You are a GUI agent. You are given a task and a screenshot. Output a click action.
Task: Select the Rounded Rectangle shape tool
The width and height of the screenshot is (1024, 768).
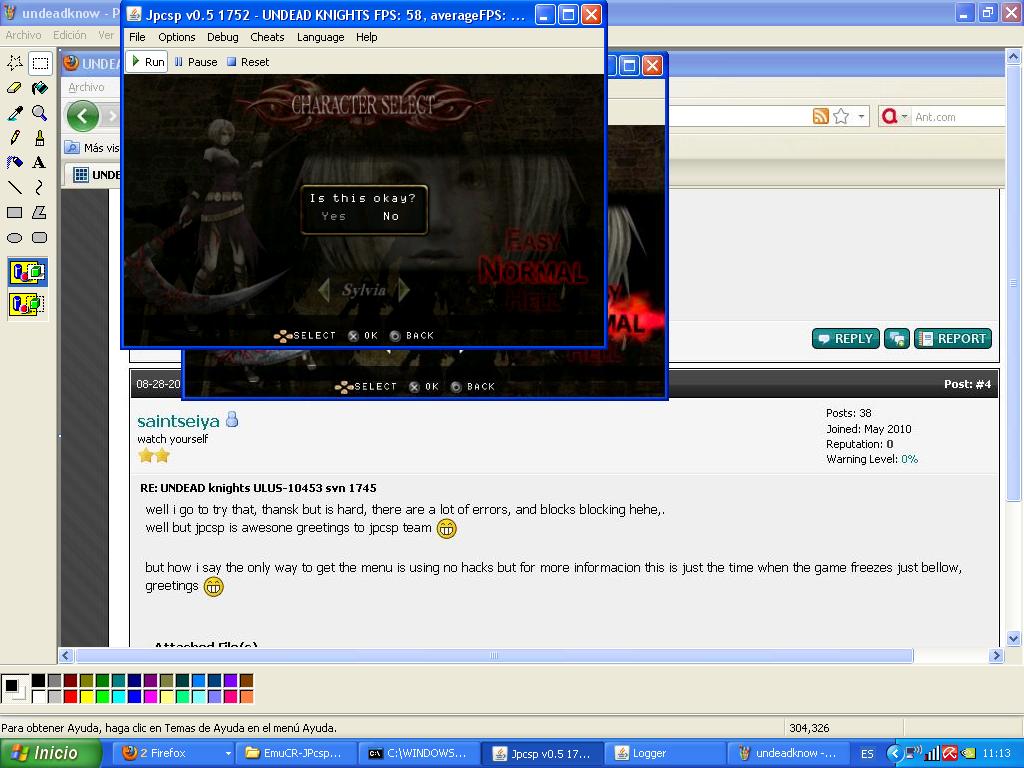(39, 238)
